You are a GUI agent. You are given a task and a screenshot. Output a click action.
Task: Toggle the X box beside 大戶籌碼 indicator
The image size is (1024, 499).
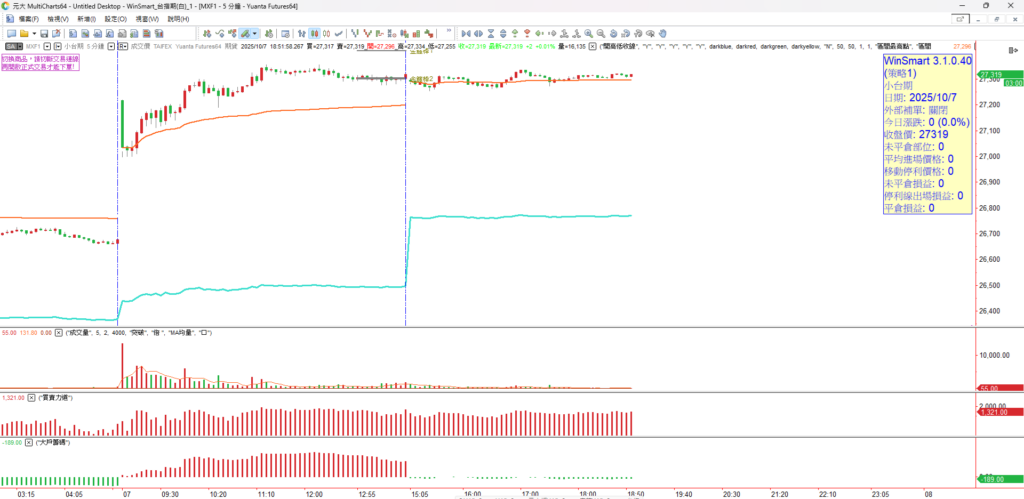click(x=30, y=441)
